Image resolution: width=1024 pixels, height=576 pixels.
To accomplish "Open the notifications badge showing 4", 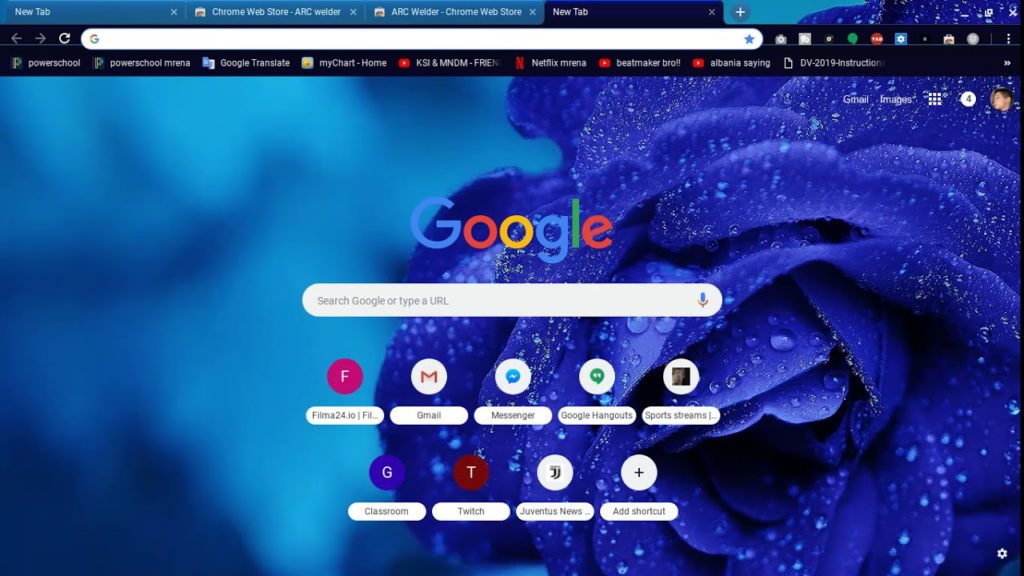I will click(968, 99).
